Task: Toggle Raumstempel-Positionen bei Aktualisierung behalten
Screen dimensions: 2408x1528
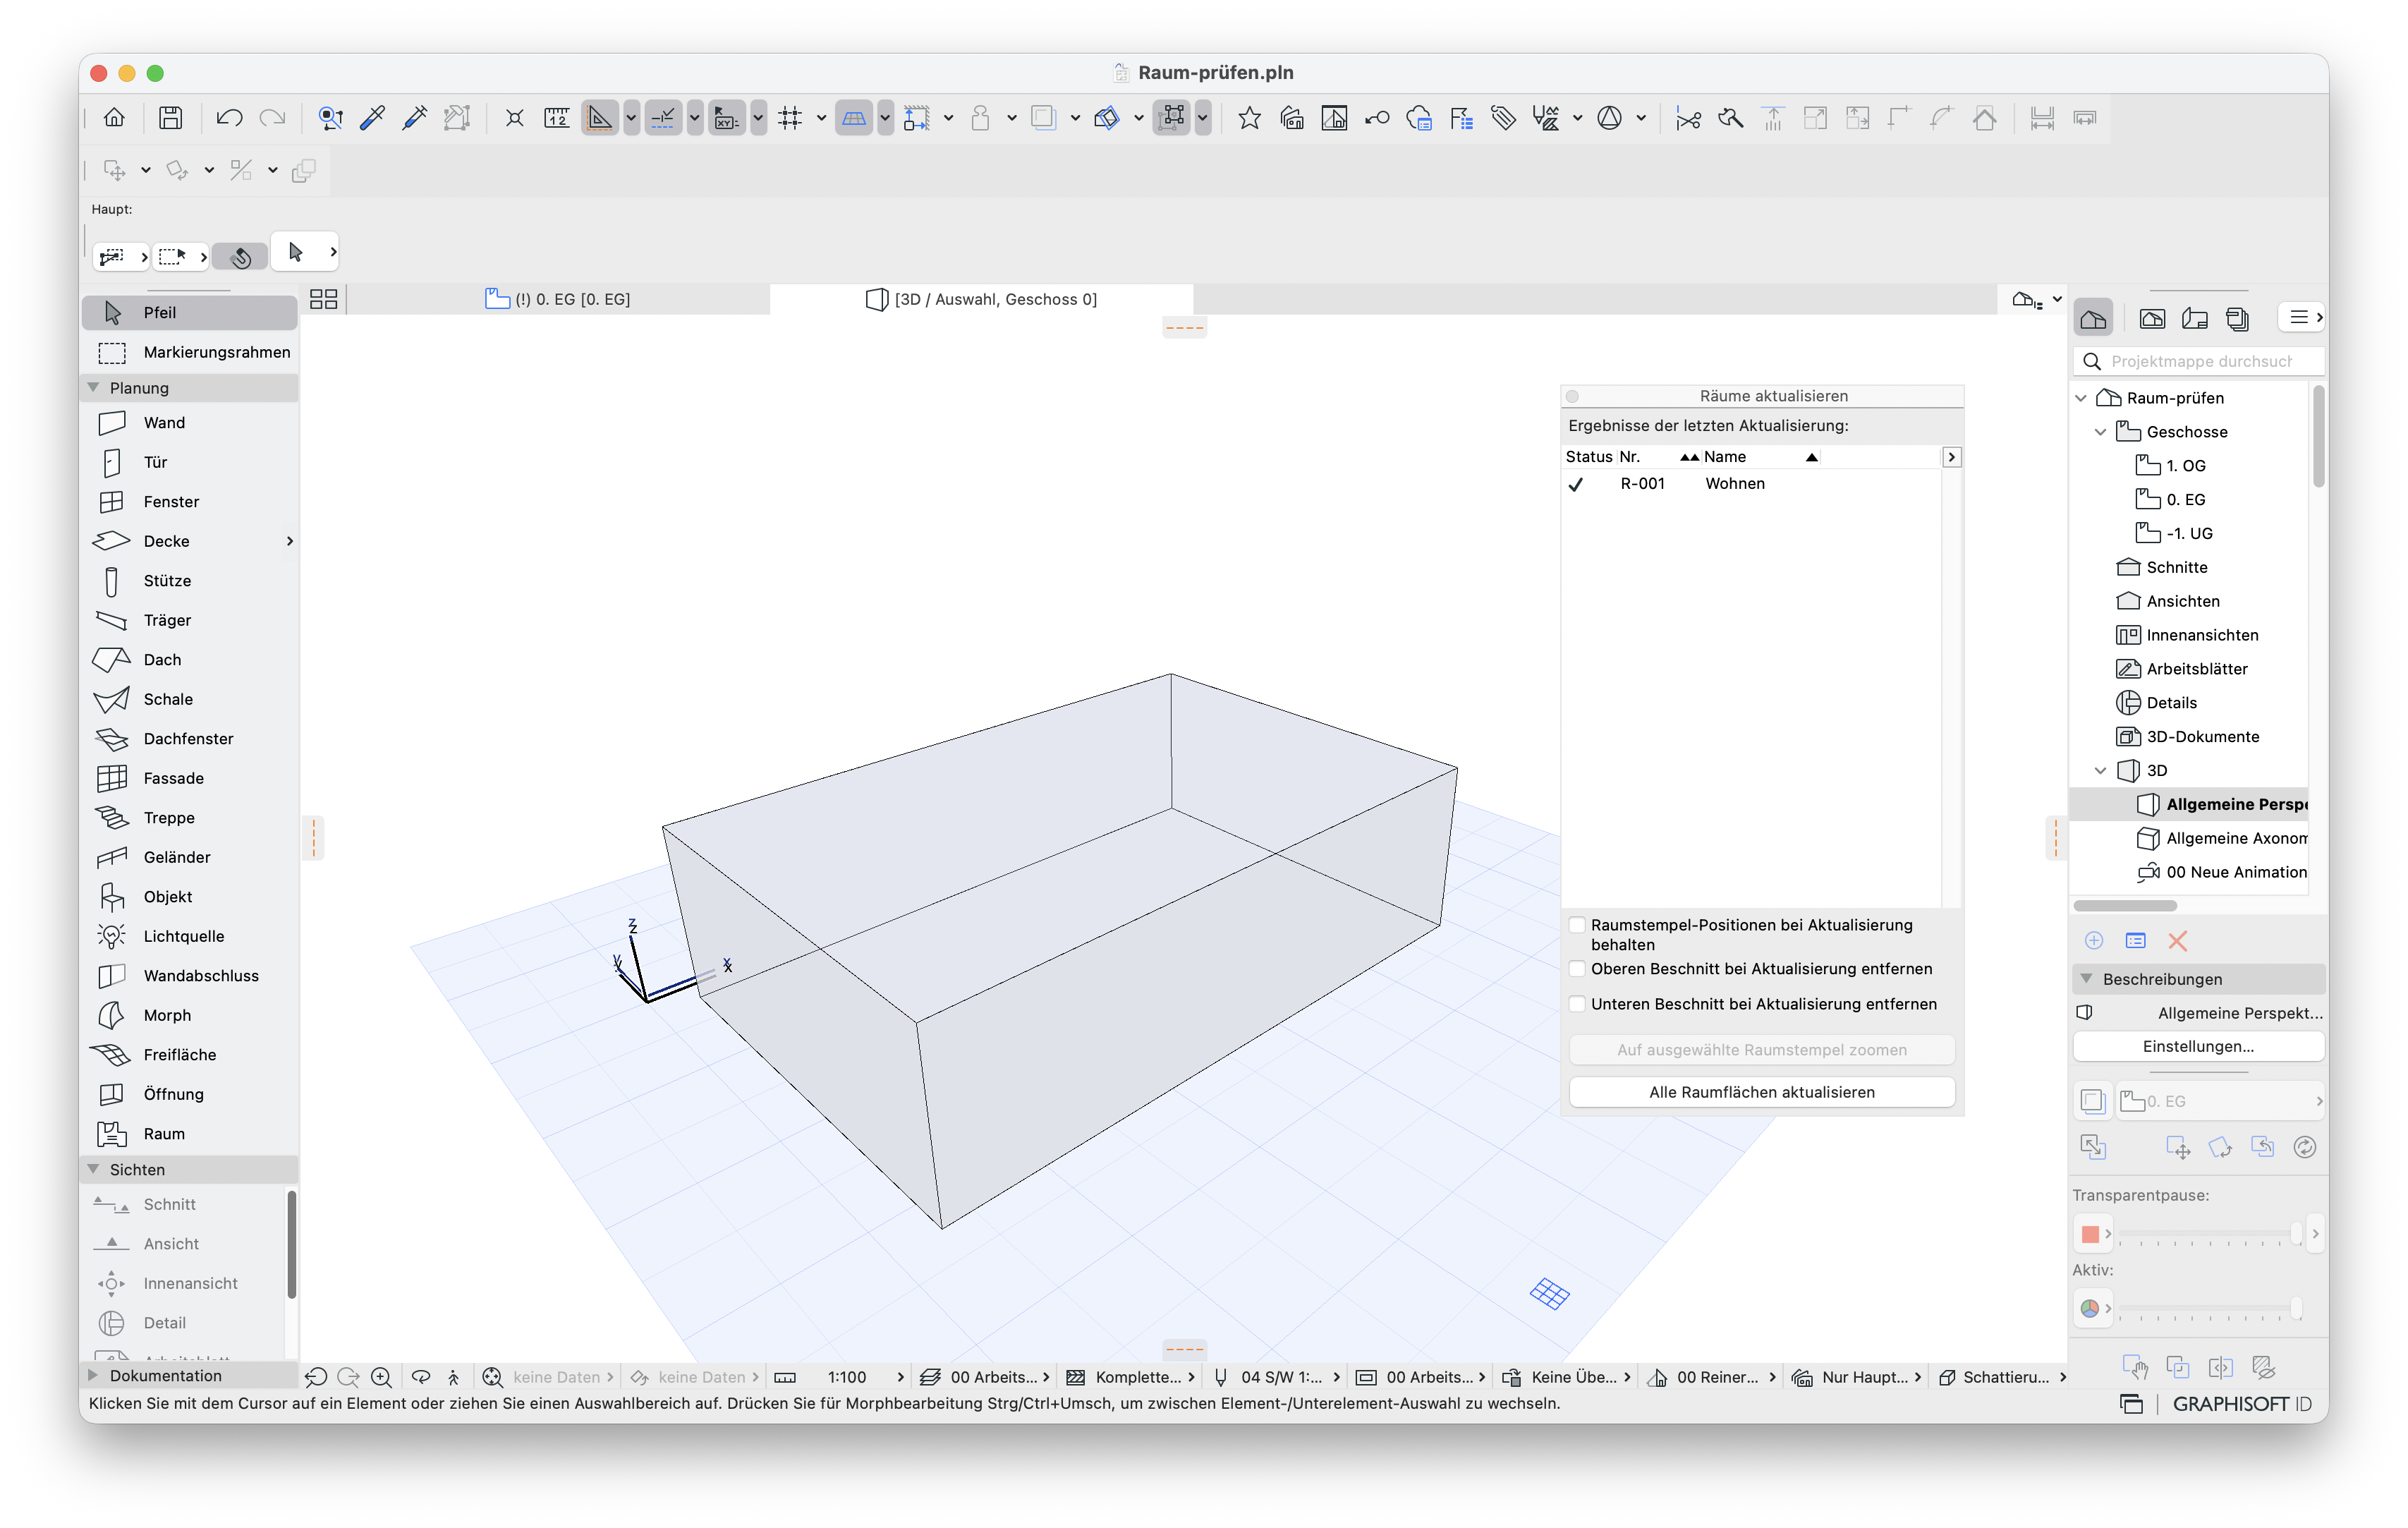Action: click(x=1577, y=925)
